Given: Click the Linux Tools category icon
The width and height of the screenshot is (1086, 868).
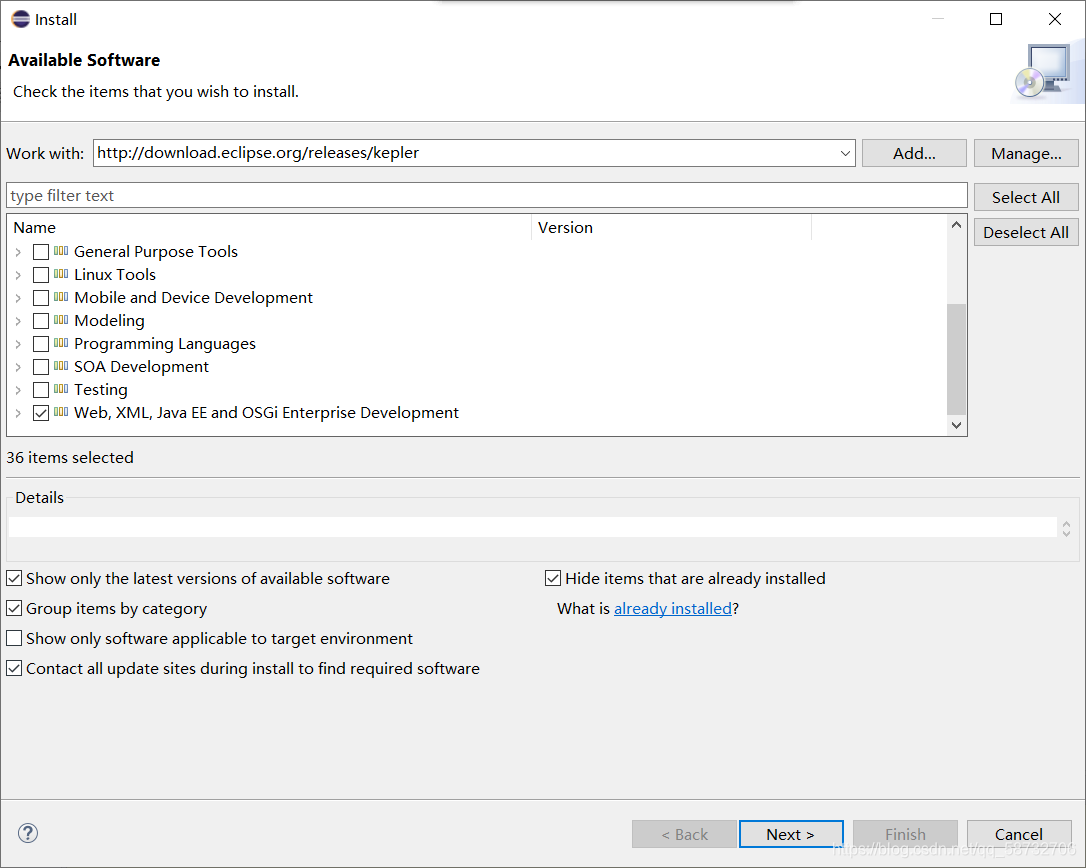Looking at the screenshot, I should (61, 274).
